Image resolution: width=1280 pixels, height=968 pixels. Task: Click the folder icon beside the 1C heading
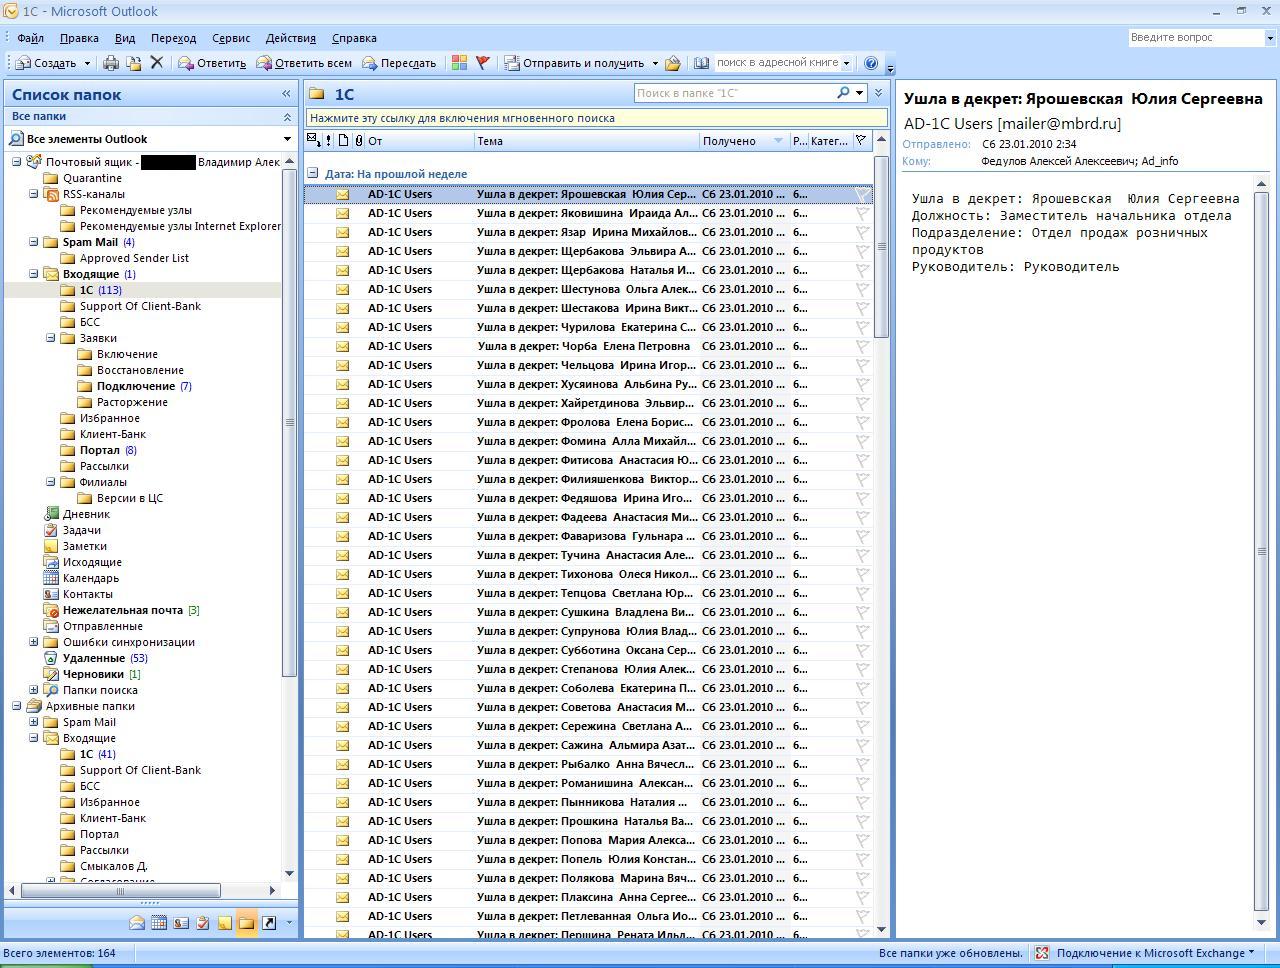(317, 94)
